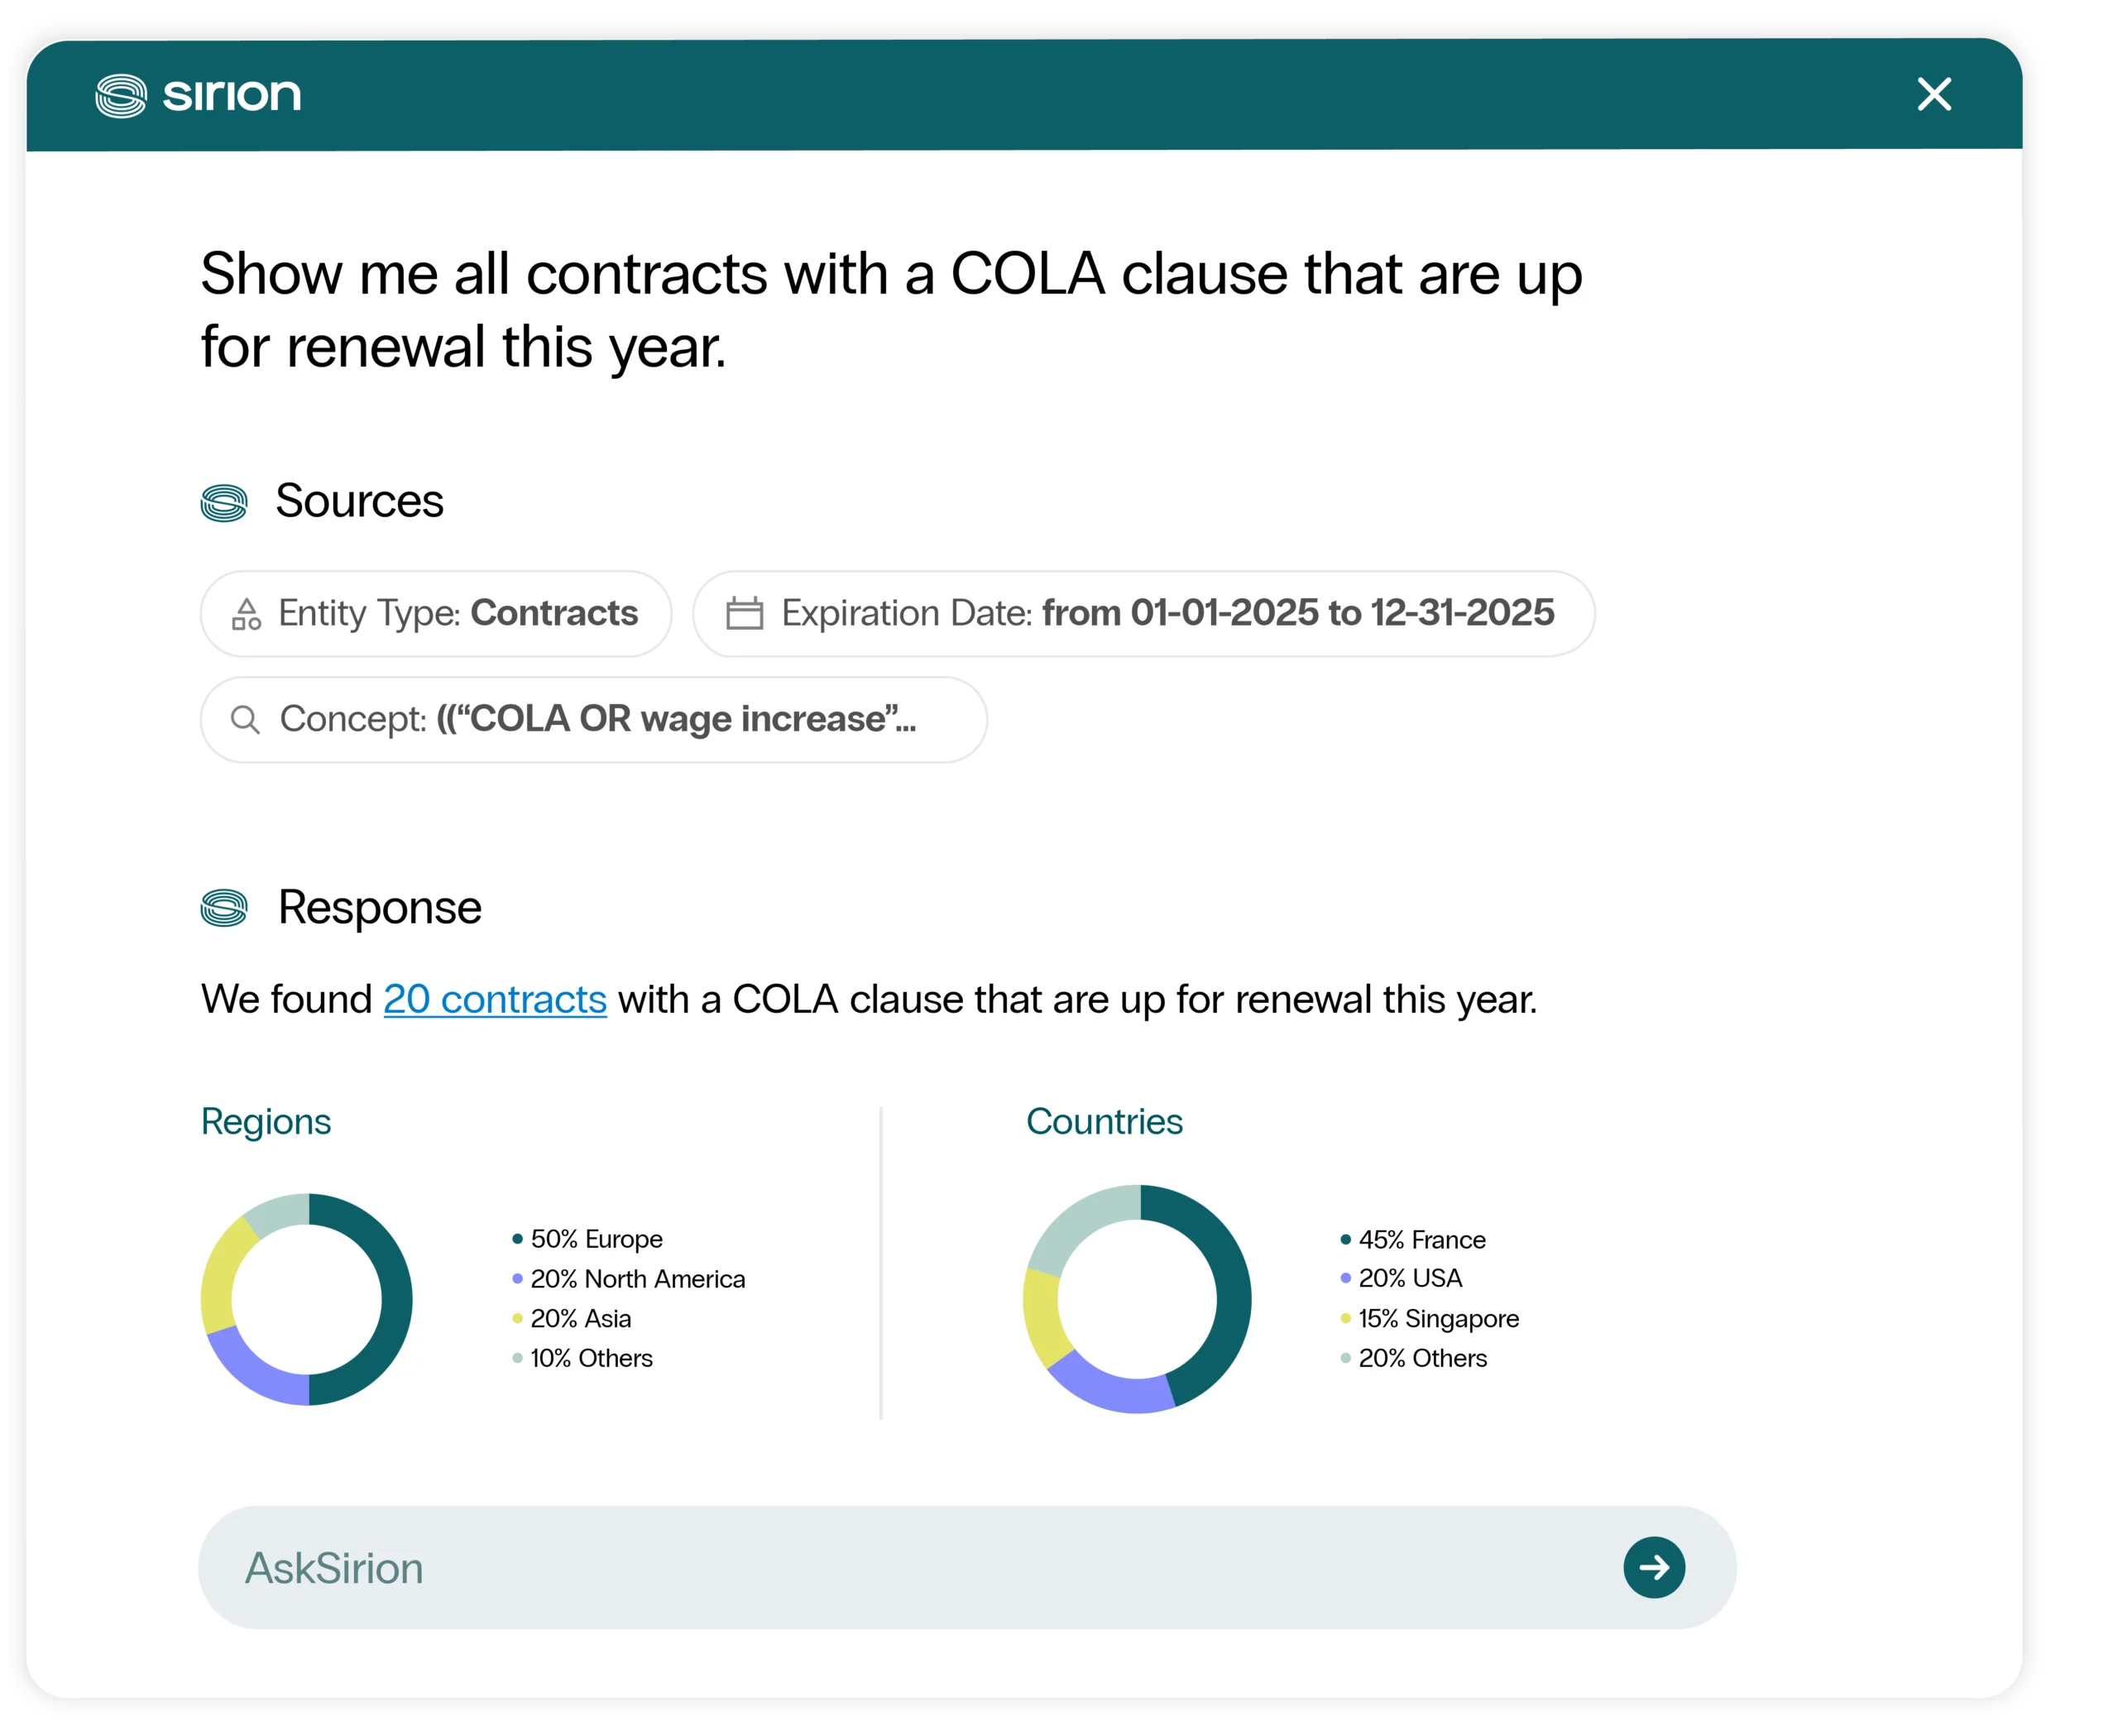Expand the truncated Concept filter chip
Screen dimensions: 2118x1736
[x=593, y=719]
